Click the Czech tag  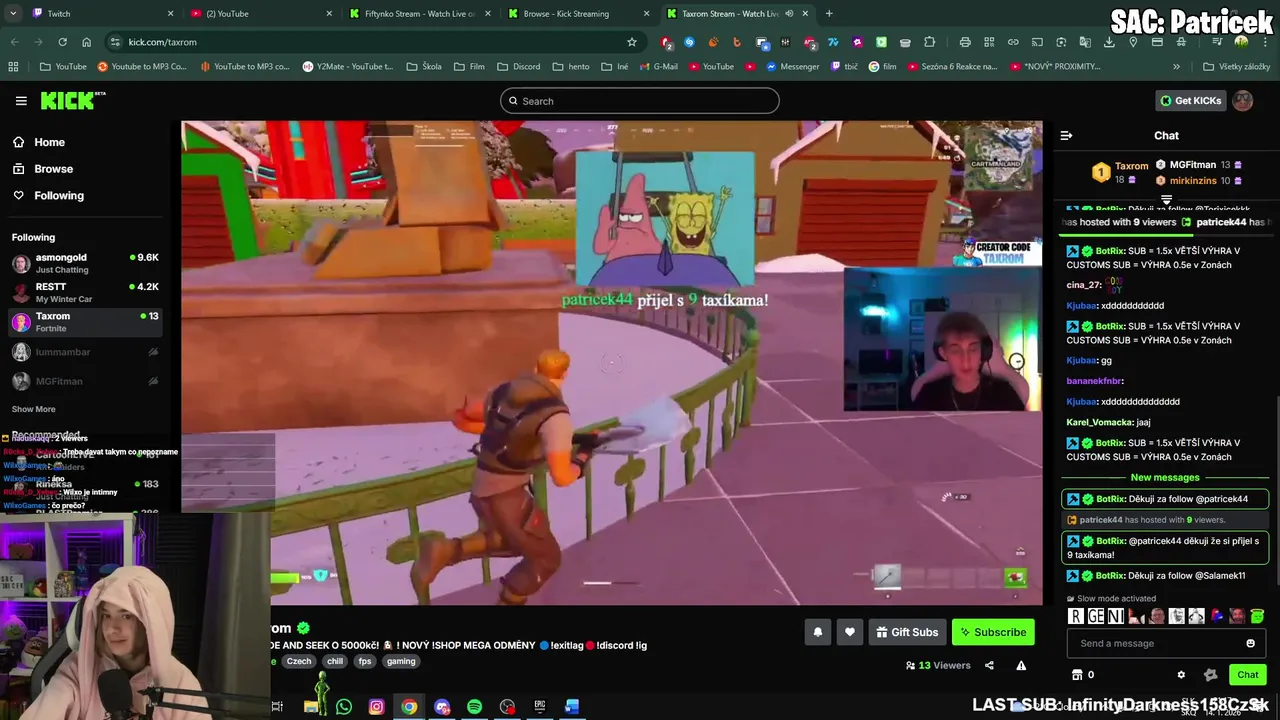pos(299,661)
